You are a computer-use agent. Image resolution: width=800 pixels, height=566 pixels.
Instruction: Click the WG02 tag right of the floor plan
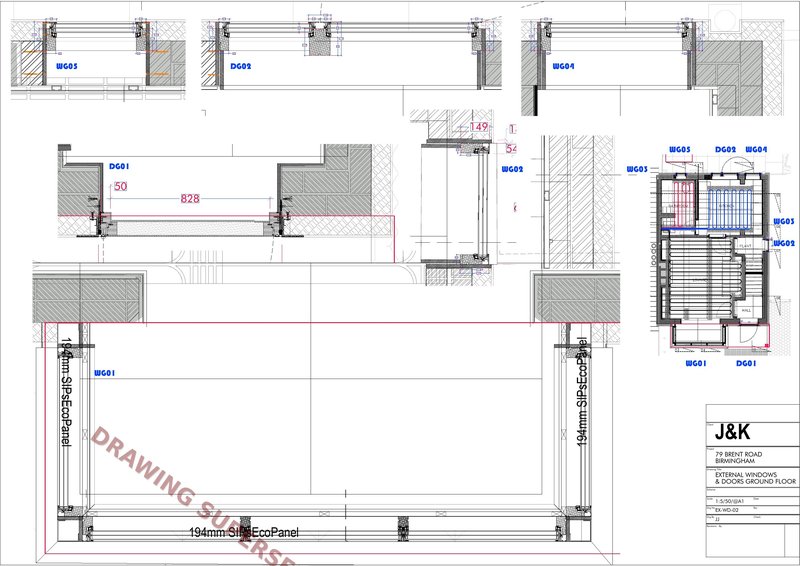tap(784, 243)
